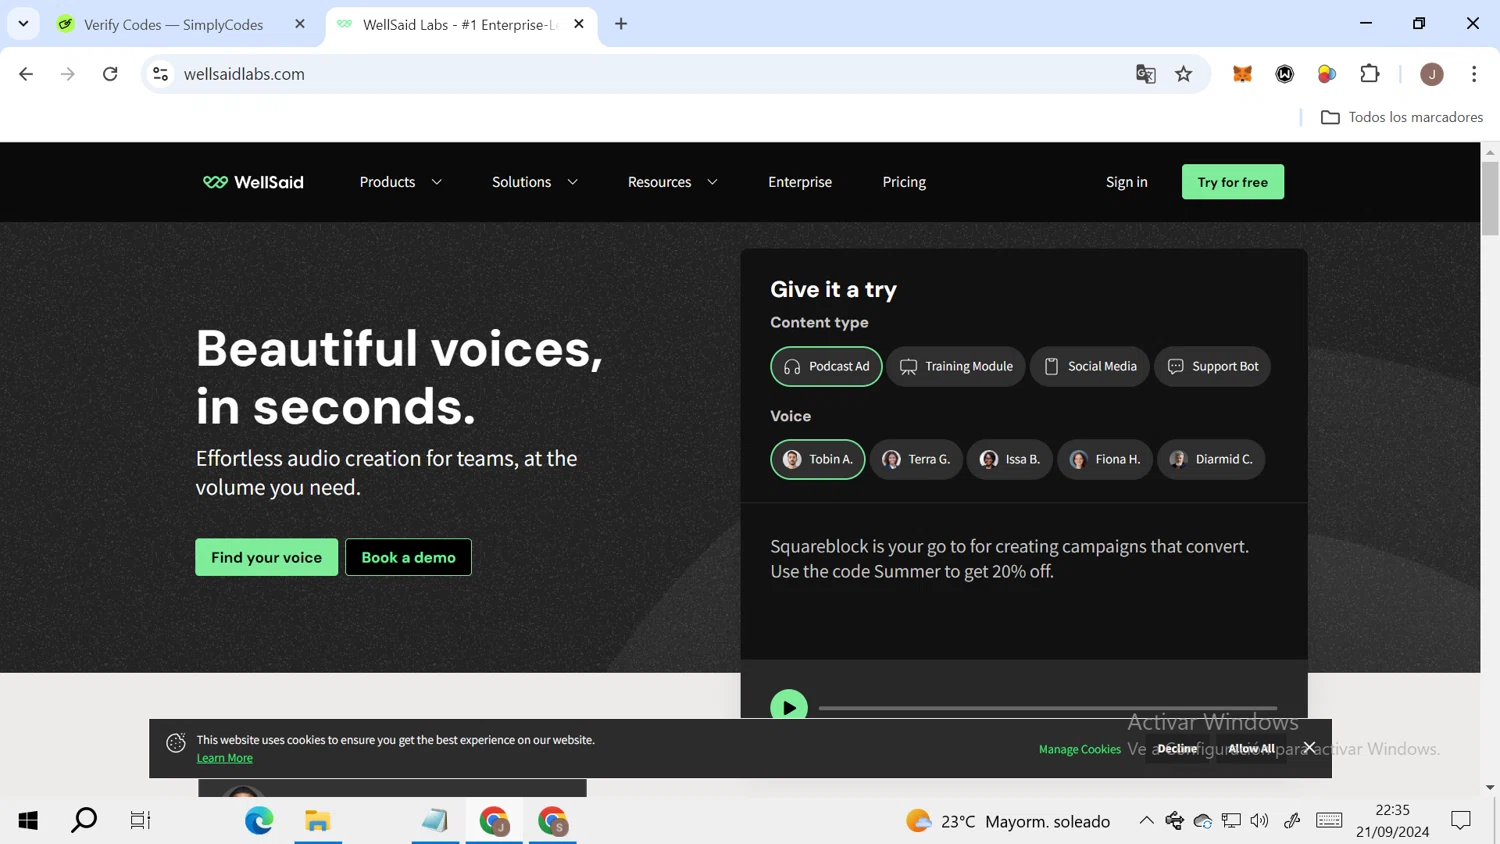Open Windows Start menu

(x=28, y=821)
